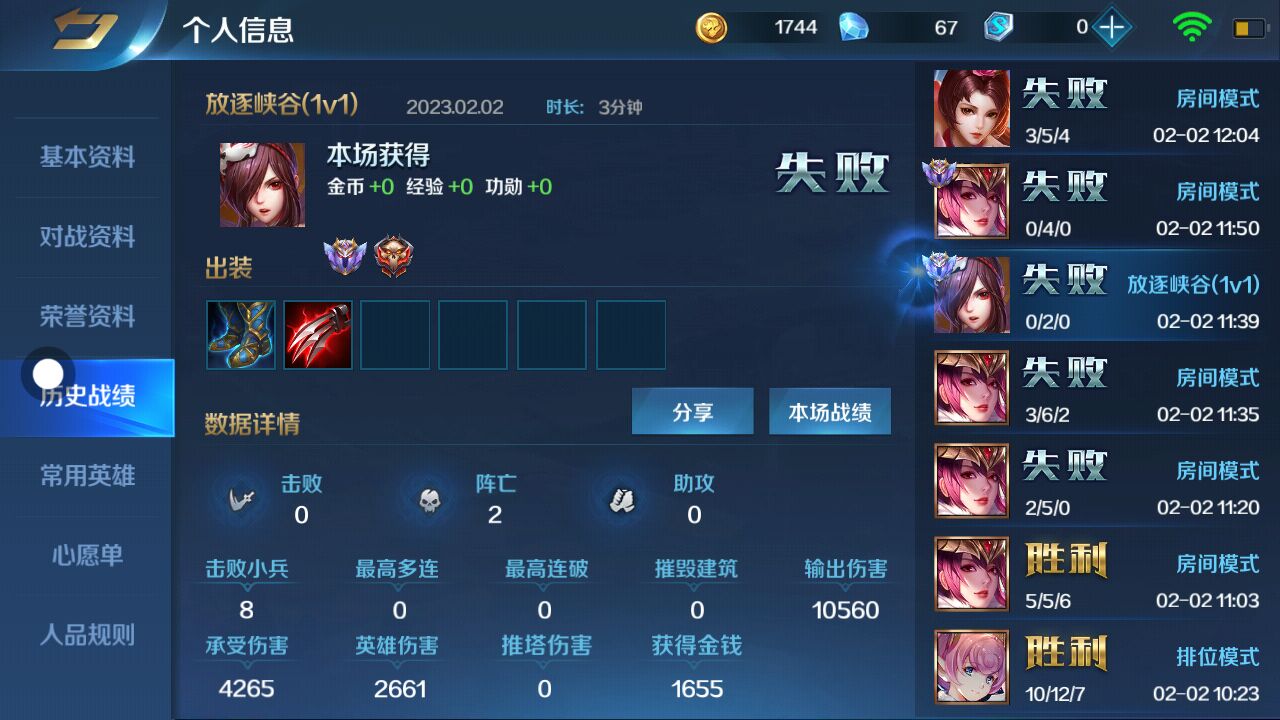Screen dimensions: 1280x720
Task: Tap the floating white circle assist button
Action: click(x=48, y=375)
